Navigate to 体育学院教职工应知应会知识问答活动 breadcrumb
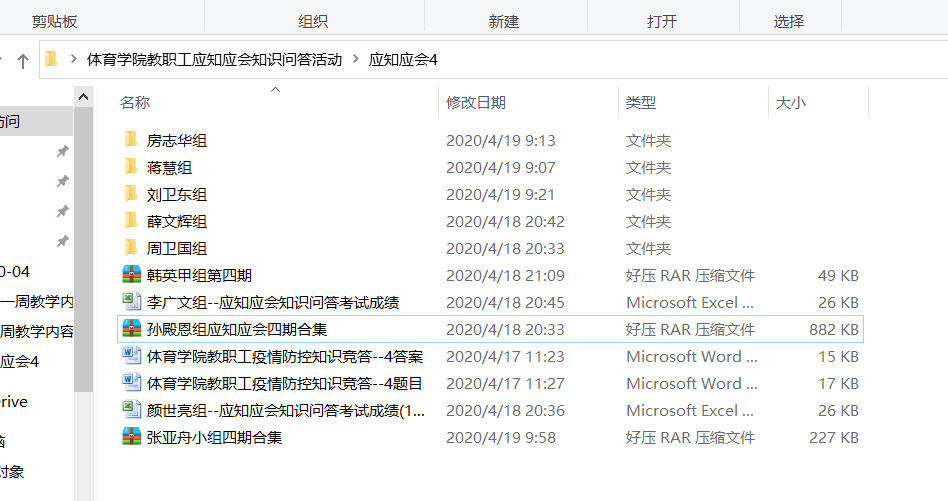The height and width of the screenshot is (501, 948). 214,60
